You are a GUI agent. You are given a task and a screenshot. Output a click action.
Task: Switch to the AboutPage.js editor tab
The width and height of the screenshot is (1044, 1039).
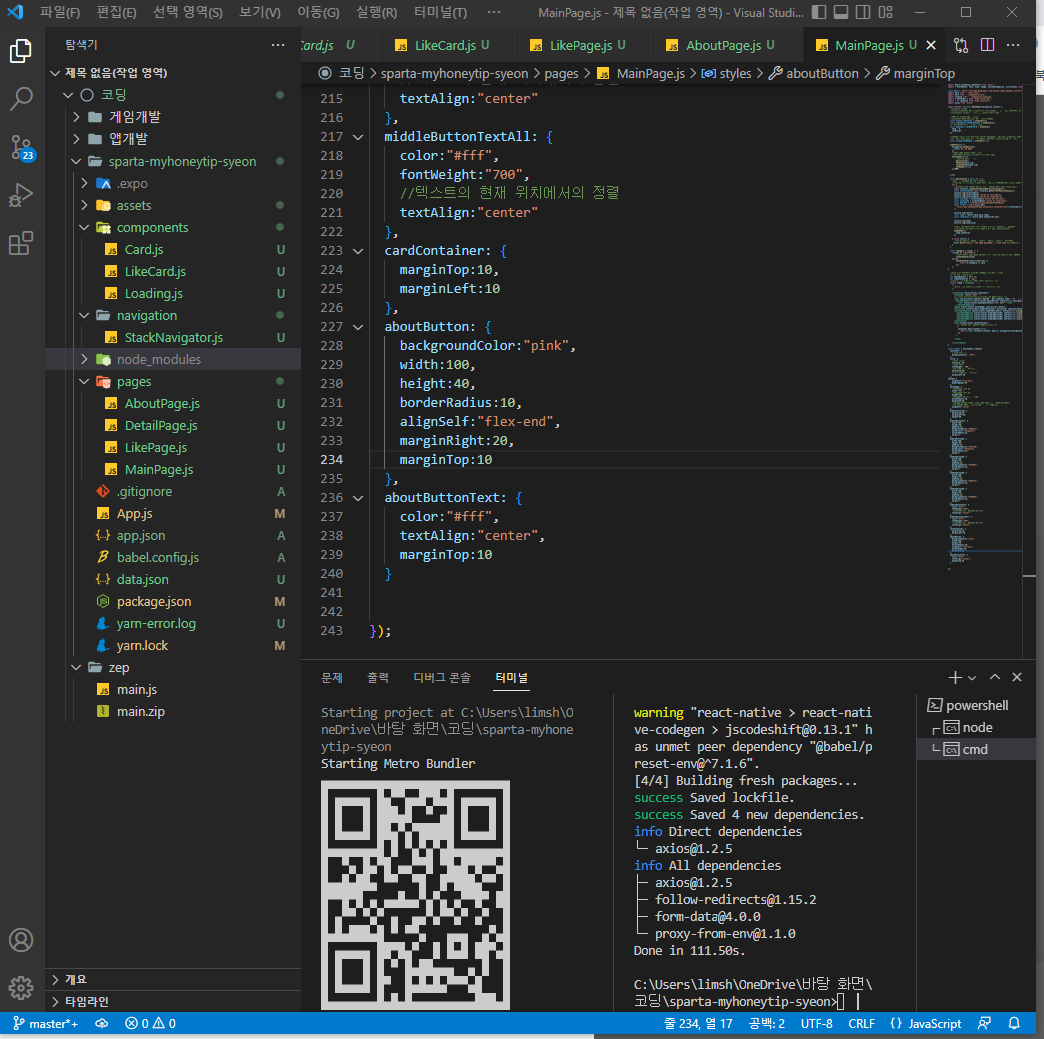point(728,45)
